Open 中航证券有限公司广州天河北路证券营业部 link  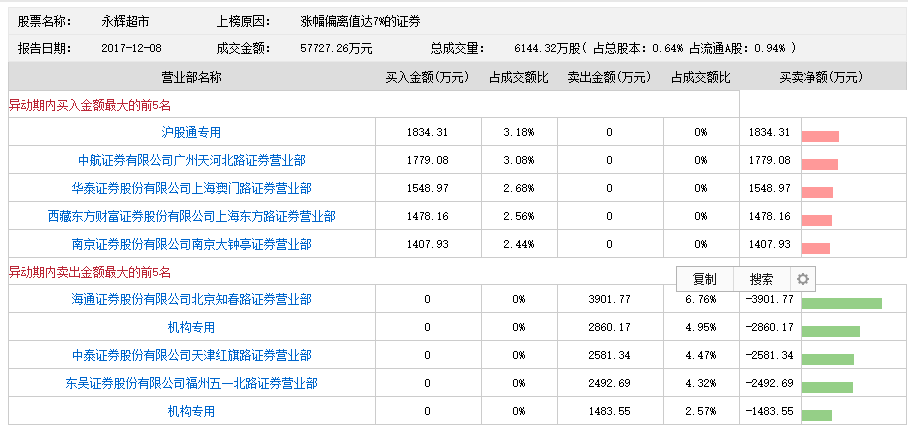192,160
